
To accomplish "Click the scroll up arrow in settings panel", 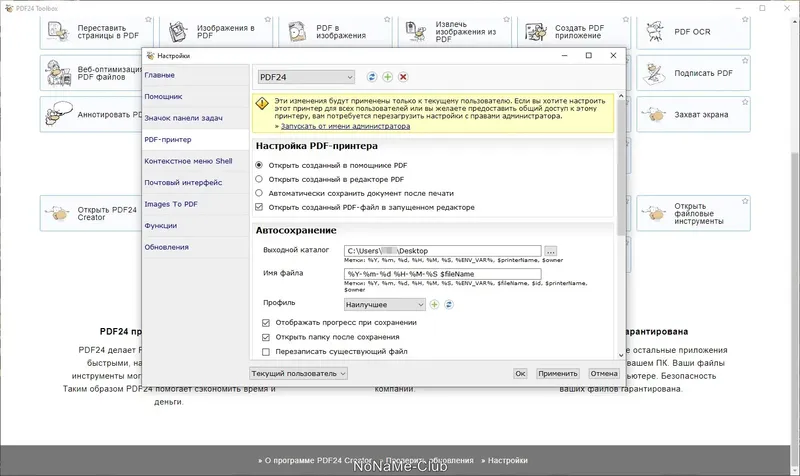I will coord(621,96).
